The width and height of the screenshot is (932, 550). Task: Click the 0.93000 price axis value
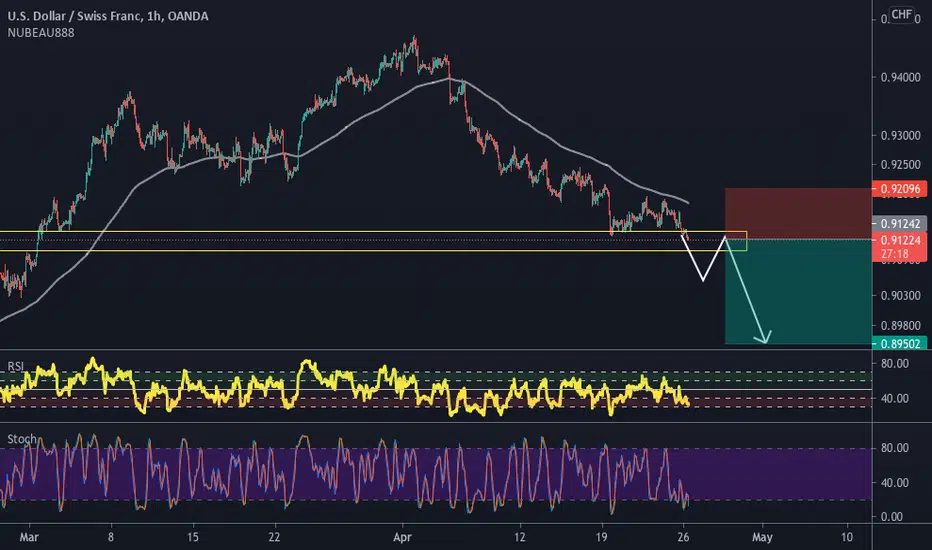(900, 136)
